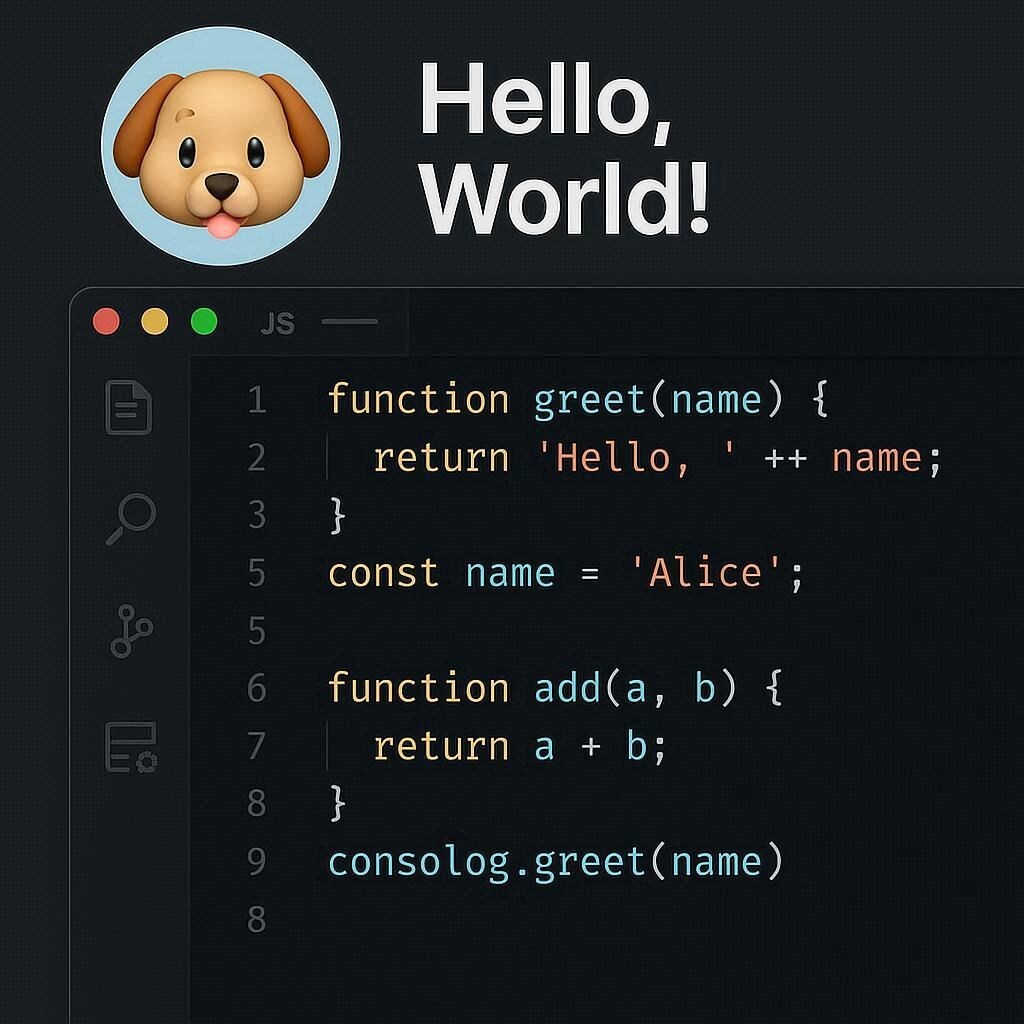This screenshot has height=1024, width=1024.
Task: Click 'return' before 'a + b'
Action: point(441,746)
